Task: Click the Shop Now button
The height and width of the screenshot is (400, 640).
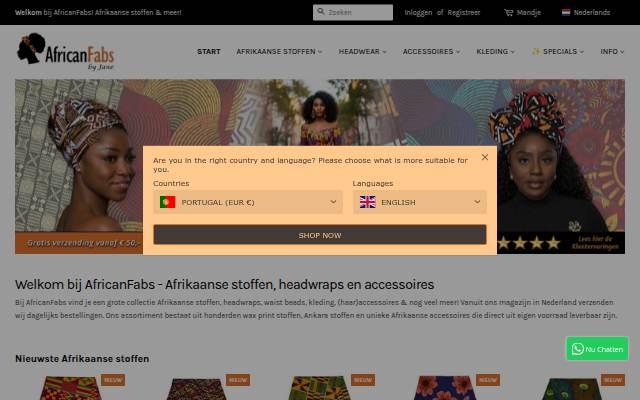Action: coord(320,235)
